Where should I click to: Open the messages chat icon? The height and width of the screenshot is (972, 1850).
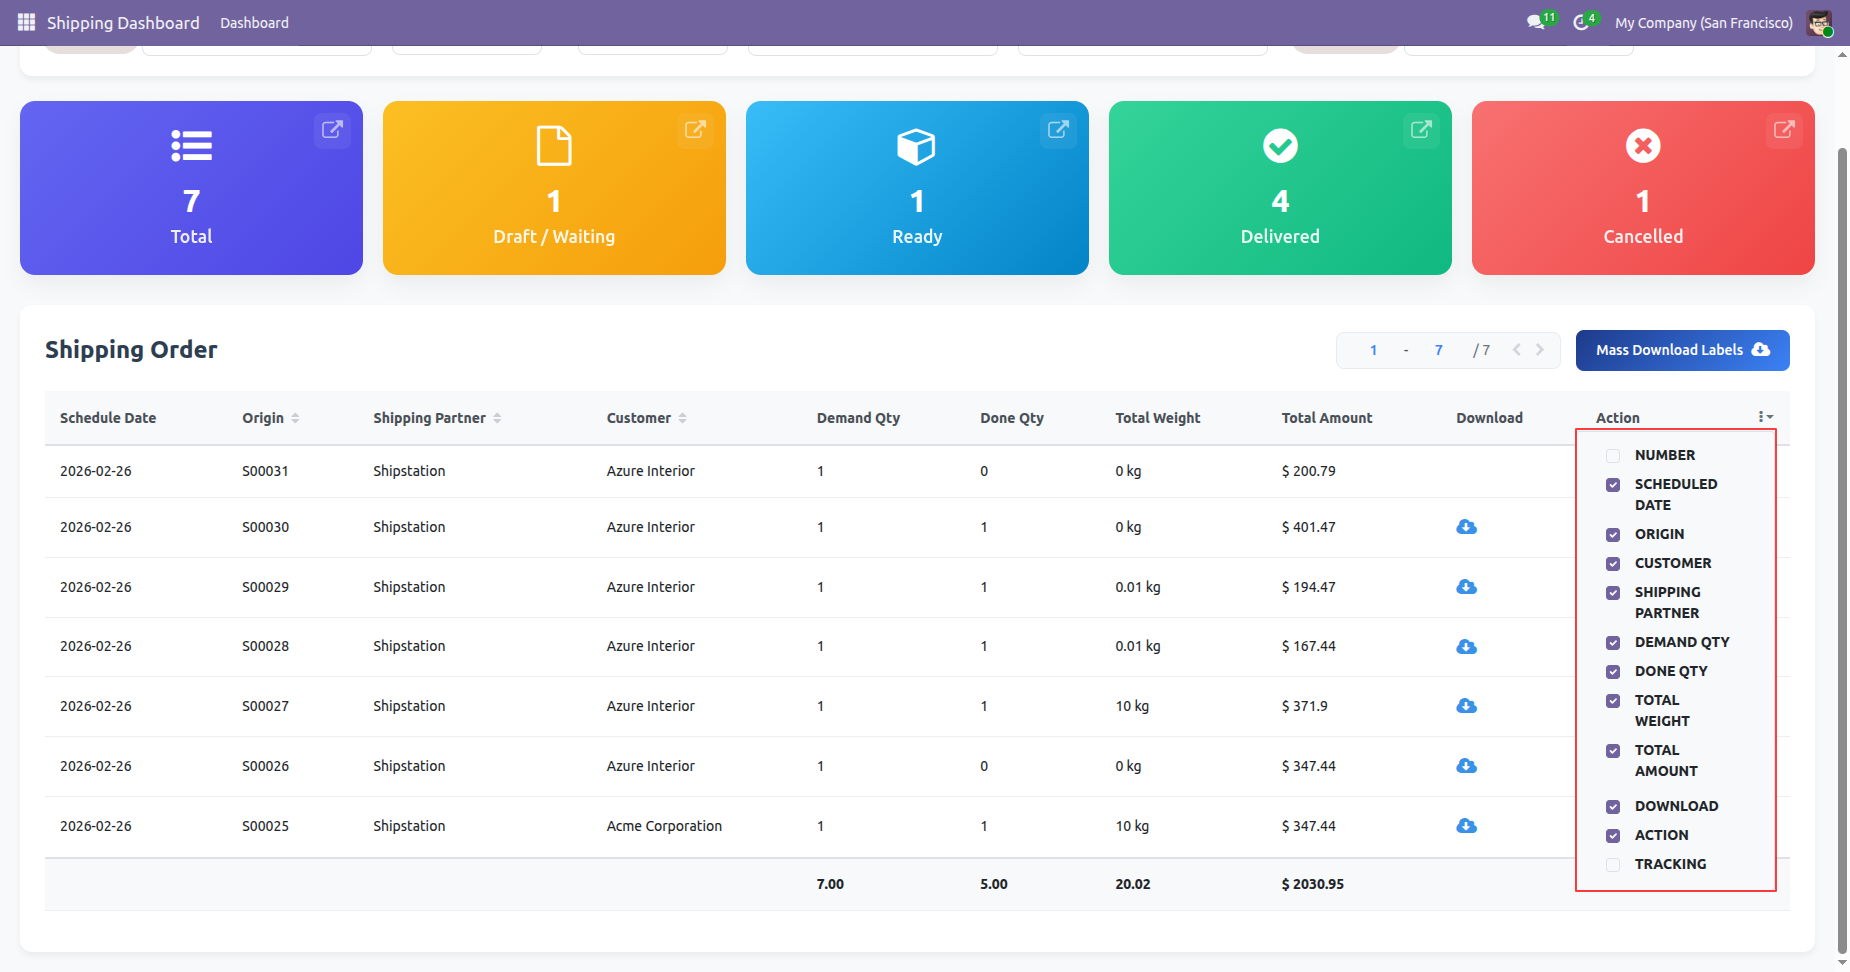pyautogui.click(x=1536, y=22)
